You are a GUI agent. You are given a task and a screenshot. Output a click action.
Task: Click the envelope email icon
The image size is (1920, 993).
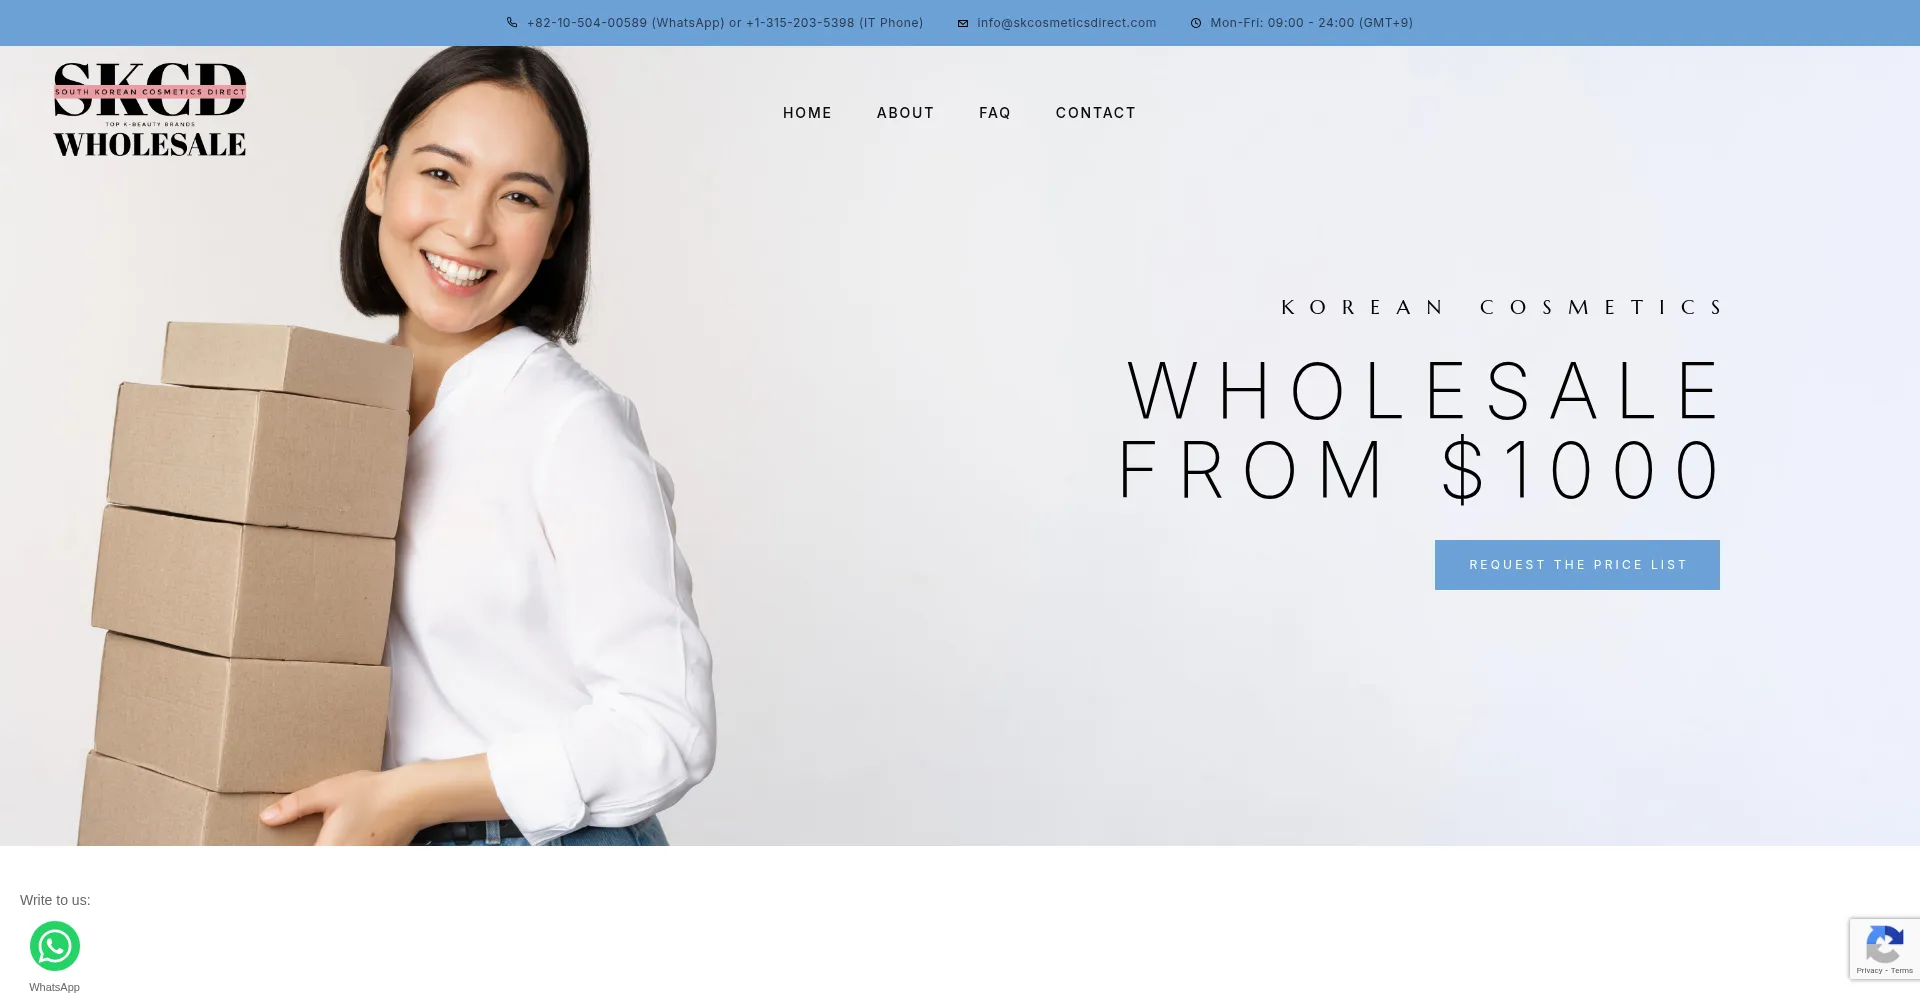[963, 23]
